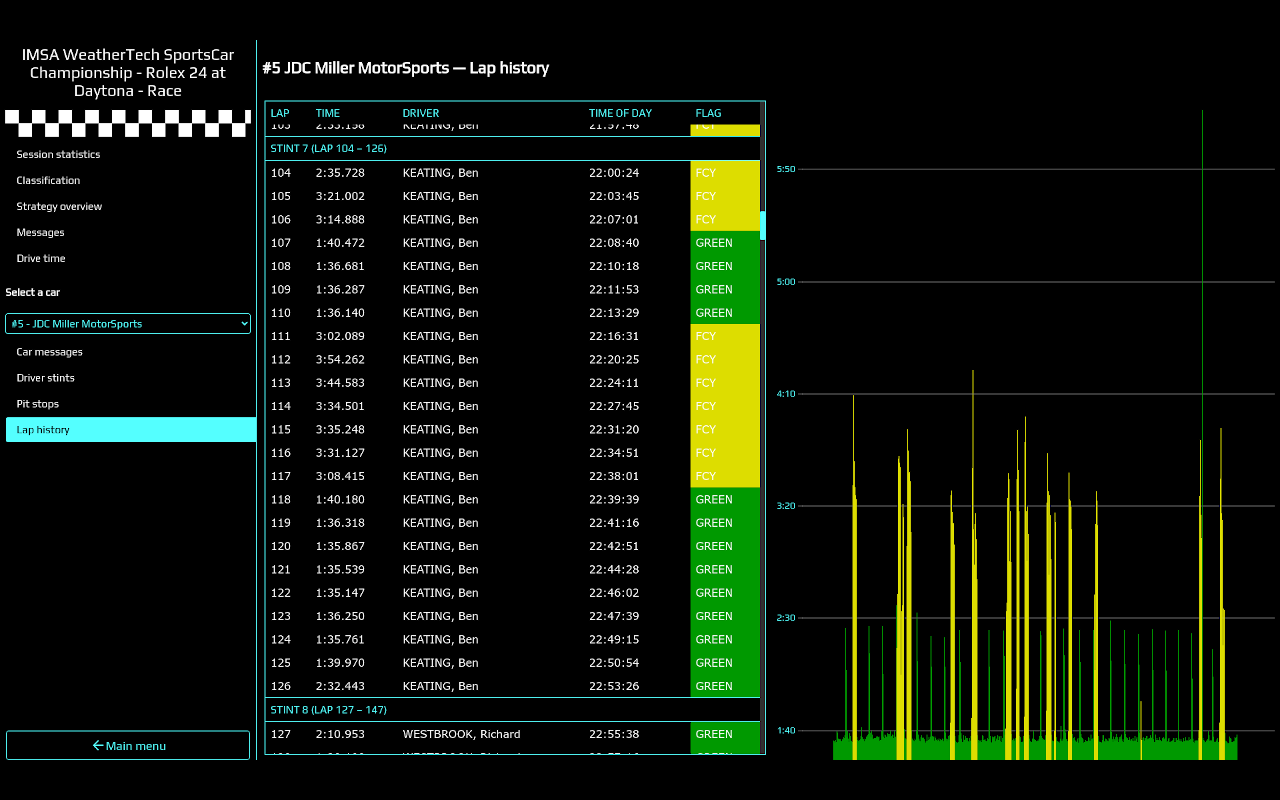Select the Stint 8 (Lap 127 – 147) header

click(513, 710)
